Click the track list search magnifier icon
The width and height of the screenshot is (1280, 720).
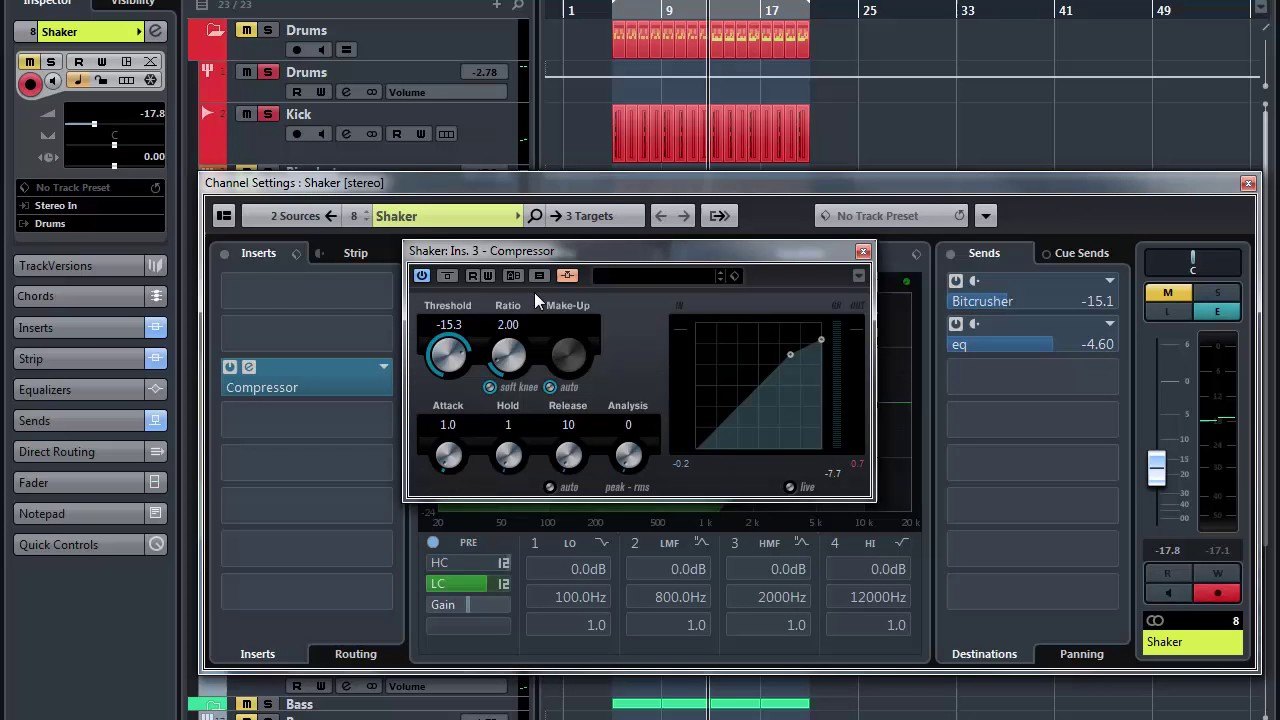click(518, 5)
